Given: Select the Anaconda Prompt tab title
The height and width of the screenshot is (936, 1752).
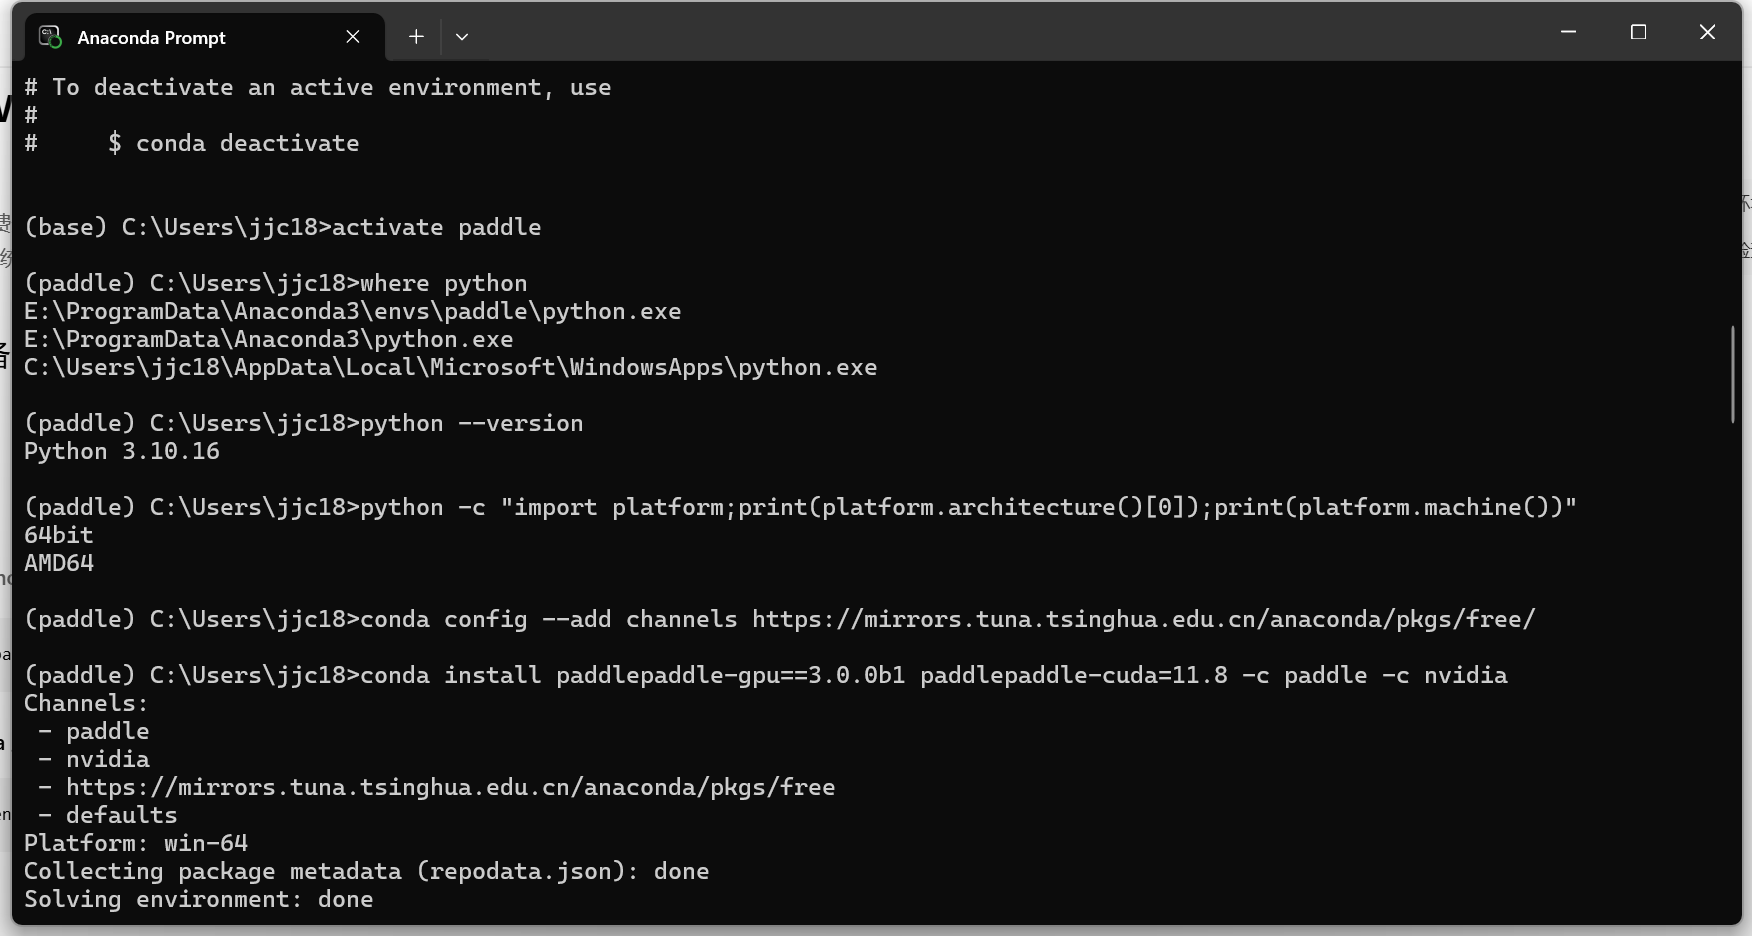Looking at the screenshot, I should 151,38.
